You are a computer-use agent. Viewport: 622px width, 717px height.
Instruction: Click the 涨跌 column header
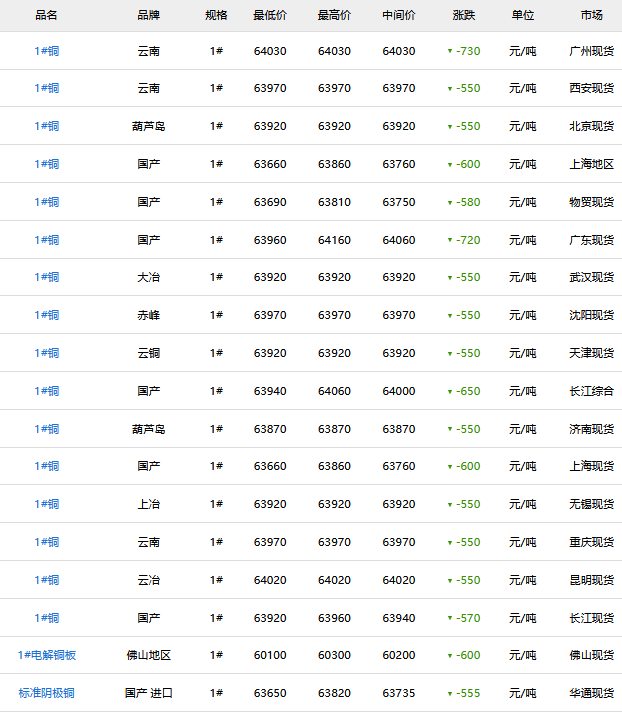coord(464,16)
